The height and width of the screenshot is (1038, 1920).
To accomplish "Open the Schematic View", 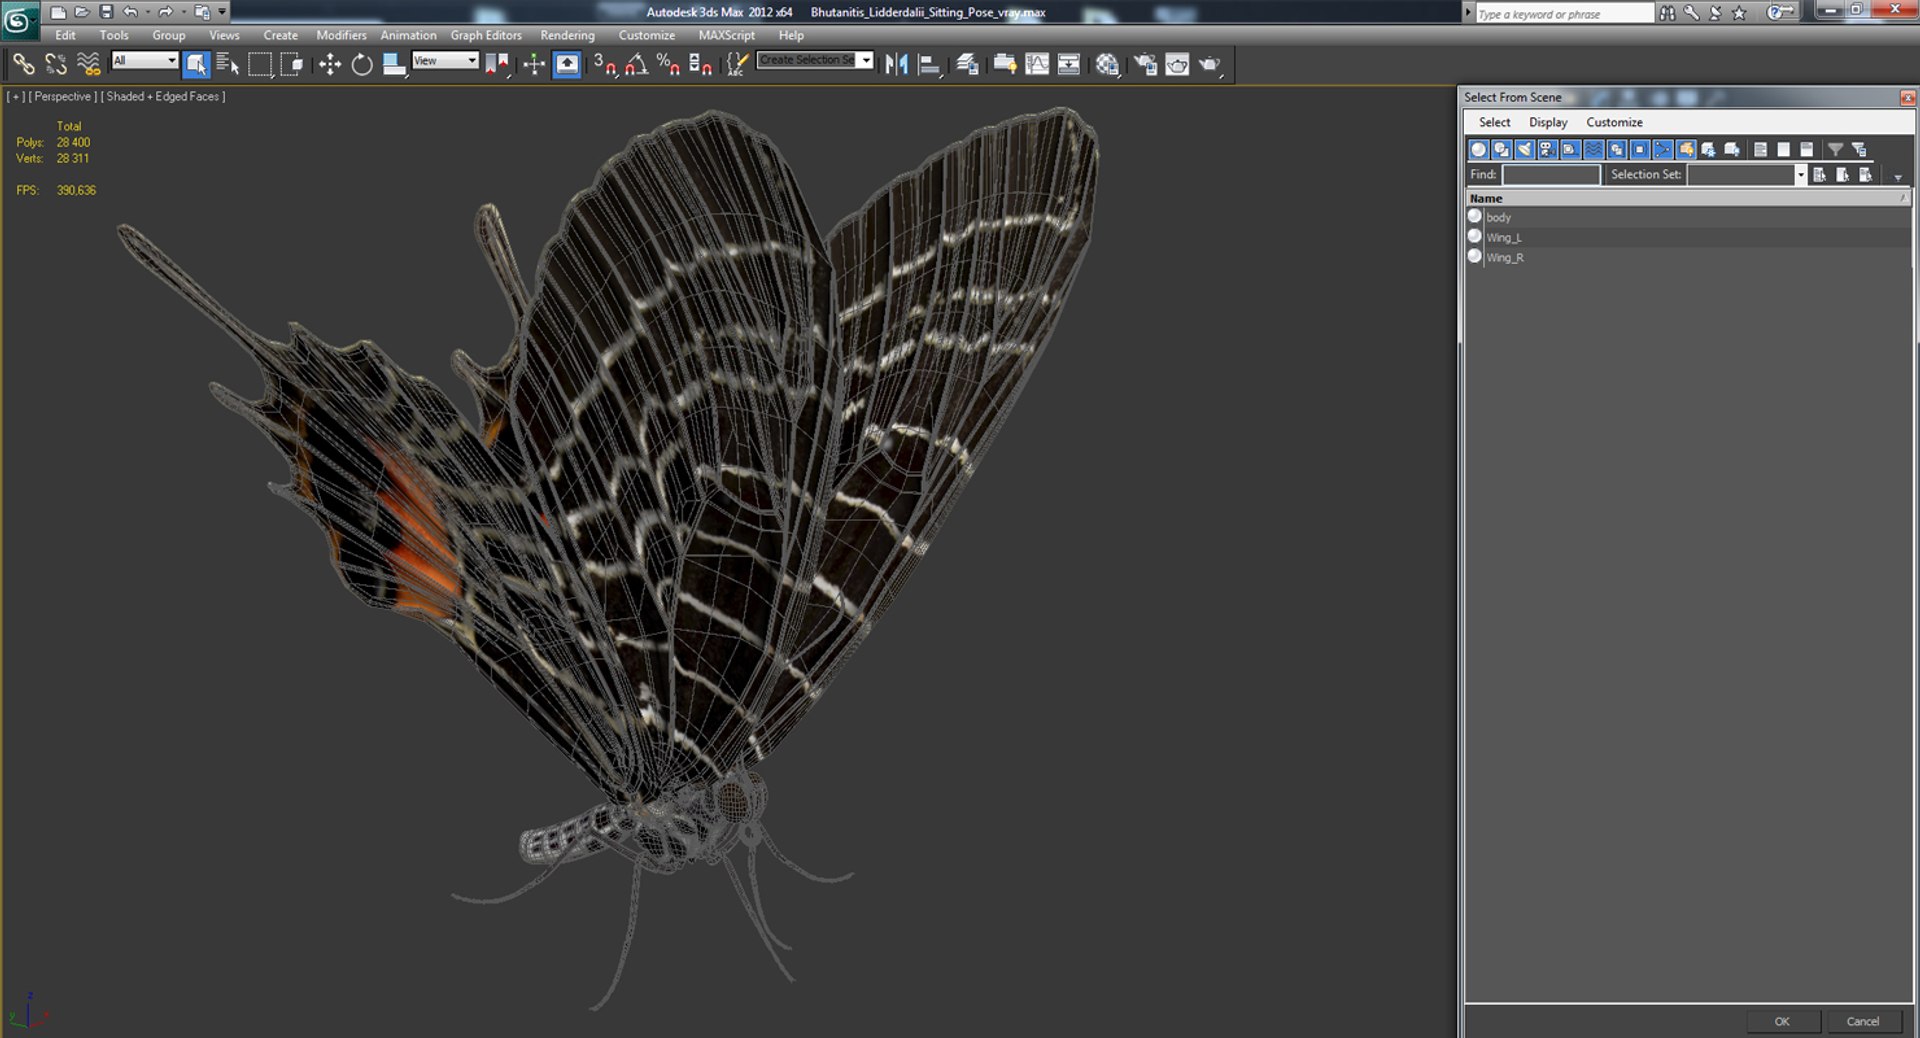I will [1069, 65].
